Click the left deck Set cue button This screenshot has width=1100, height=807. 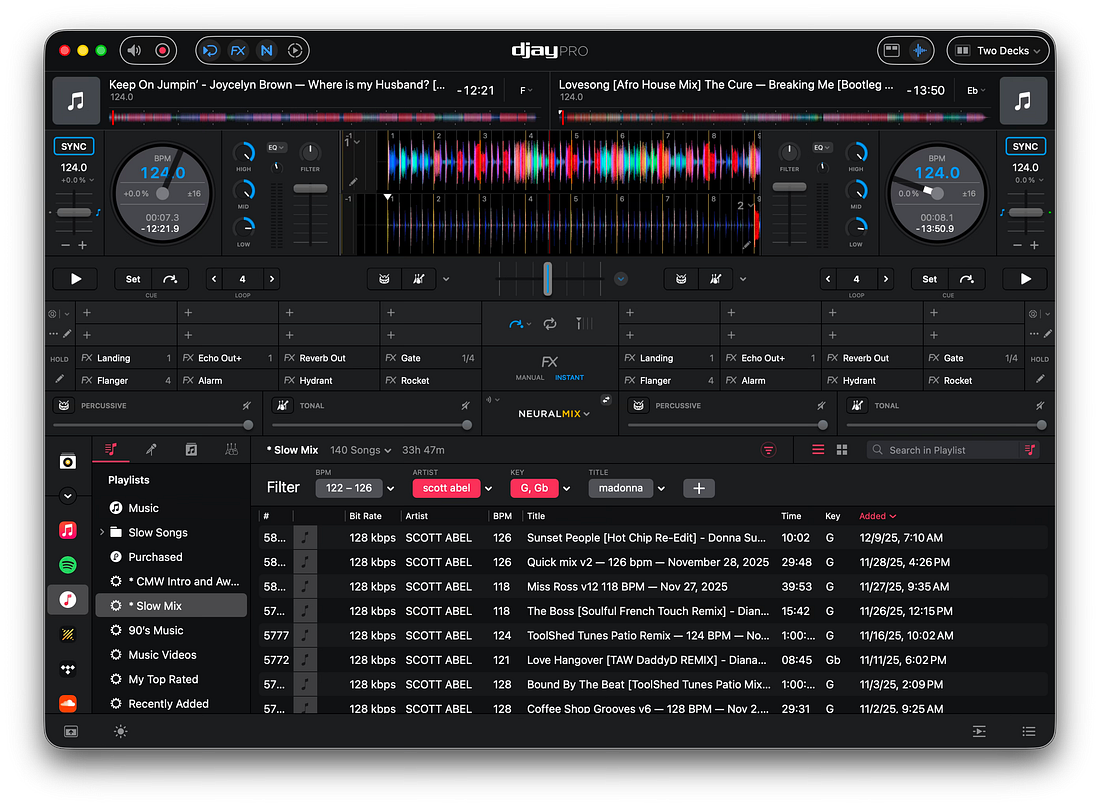[133, 279]
